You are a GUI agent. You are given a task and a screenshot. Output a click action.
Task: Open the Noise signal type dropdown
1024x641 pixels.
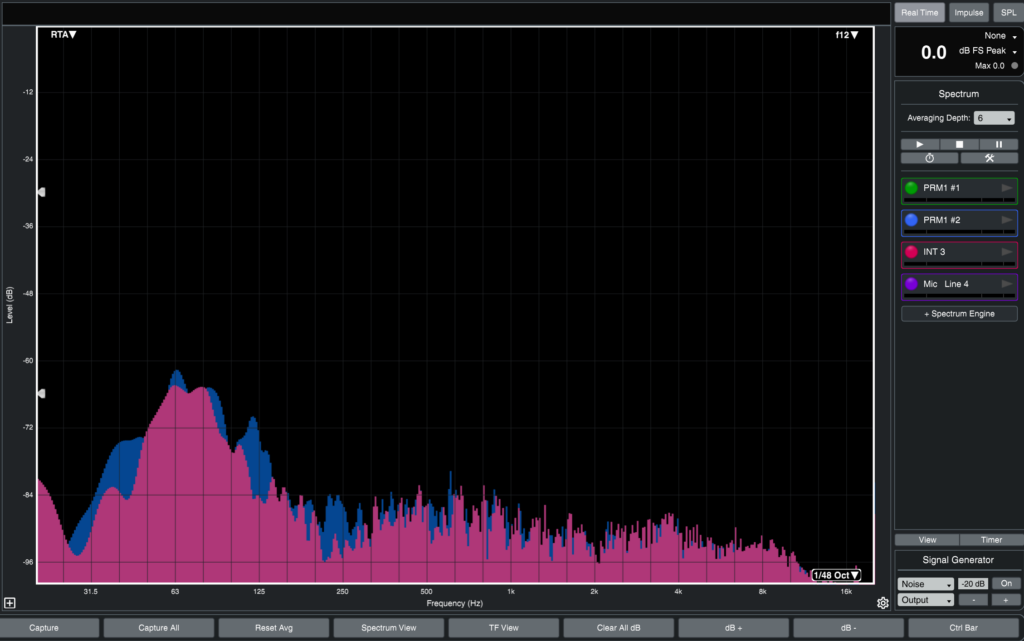click(925, 584)
